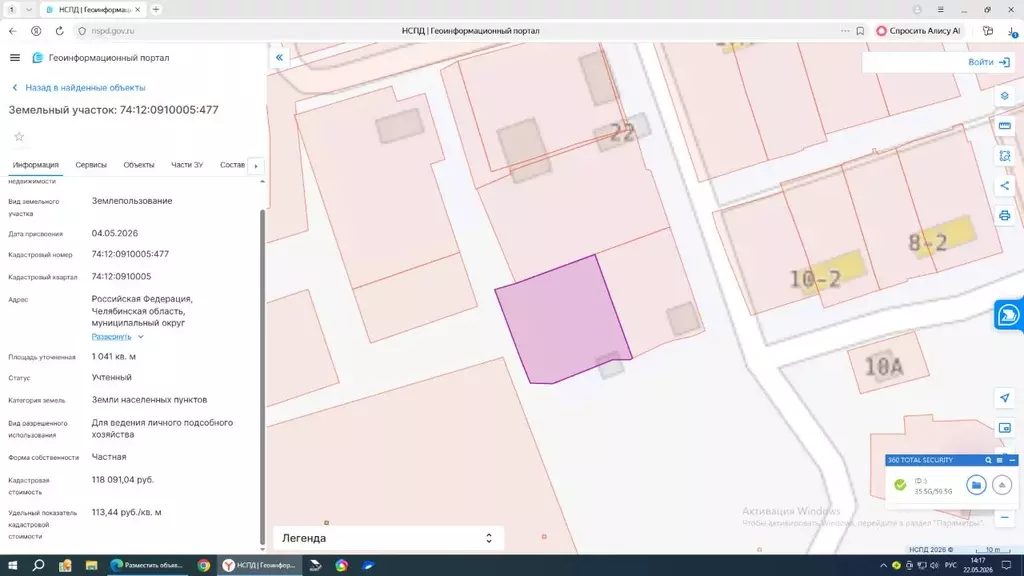
Task: Open the hamburger menu of the portal
Action: coord(15,57)
